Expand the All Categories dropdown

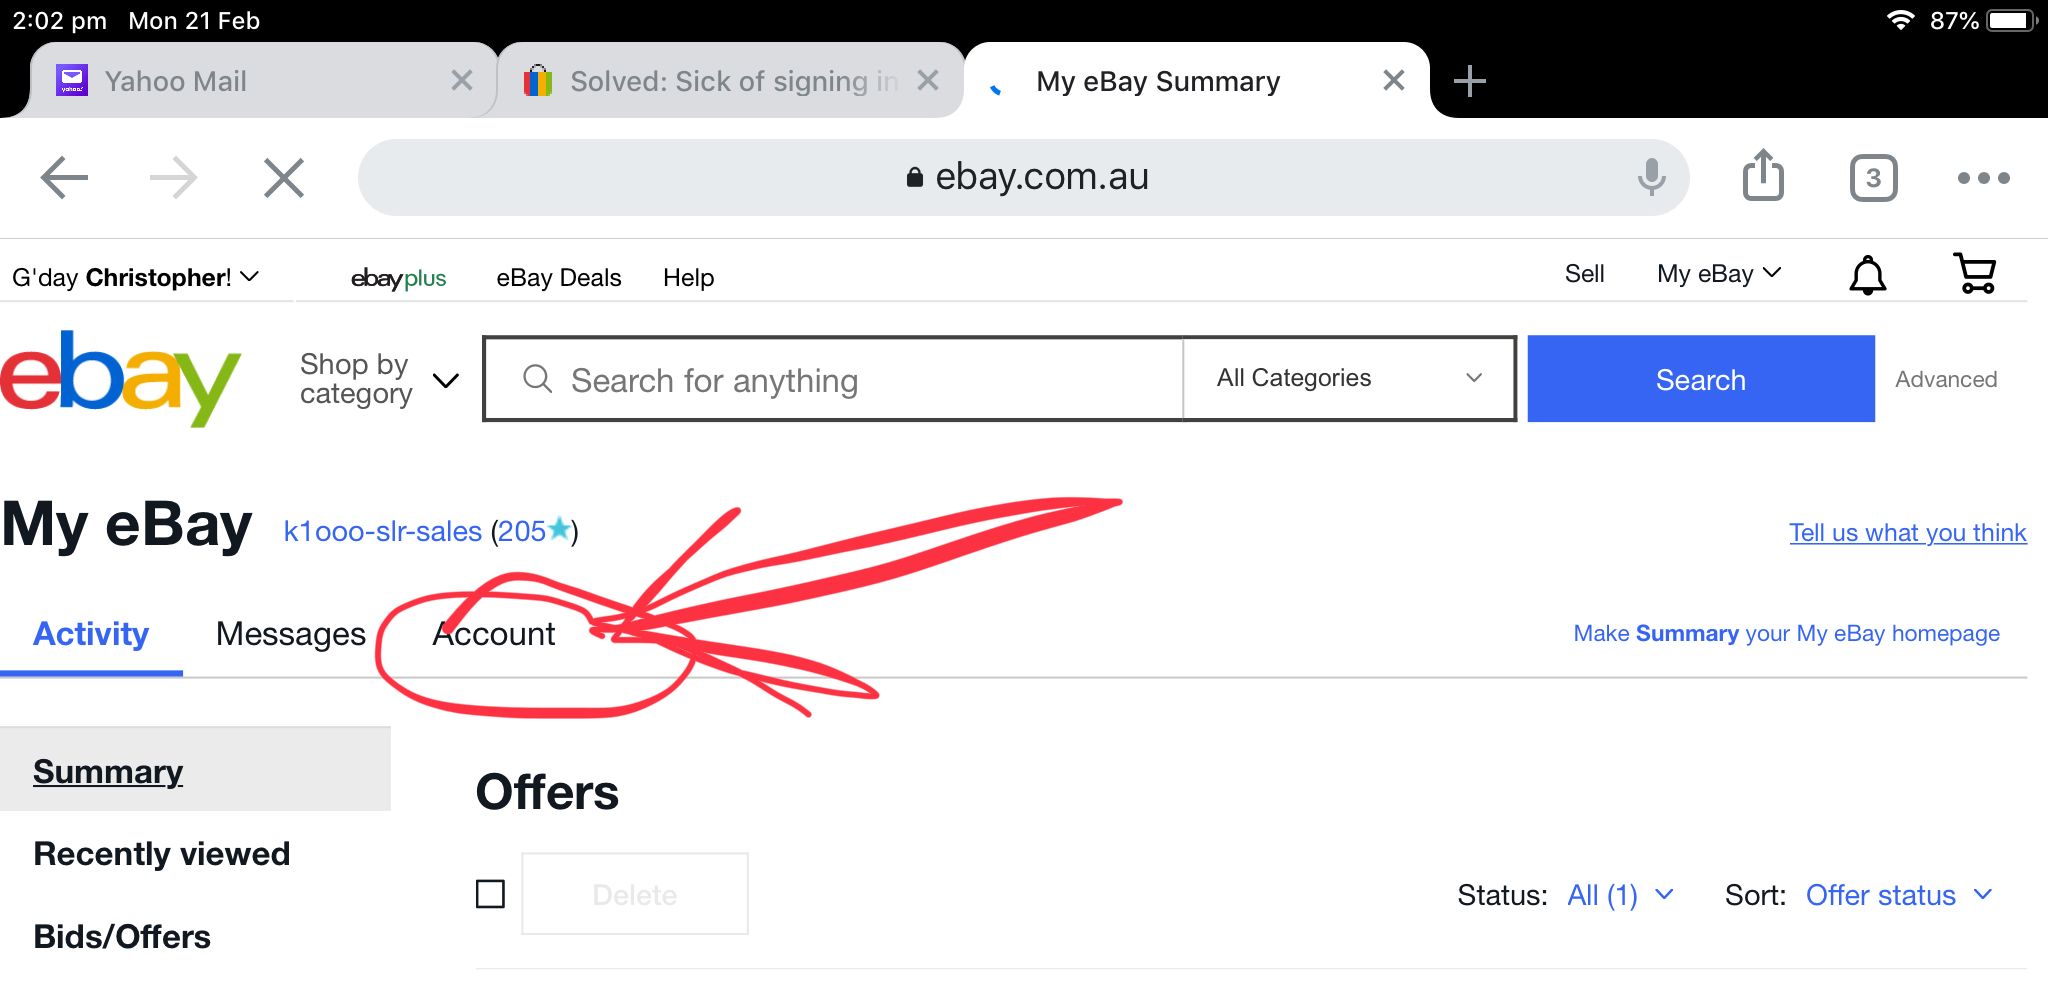tap(1348, 378)
